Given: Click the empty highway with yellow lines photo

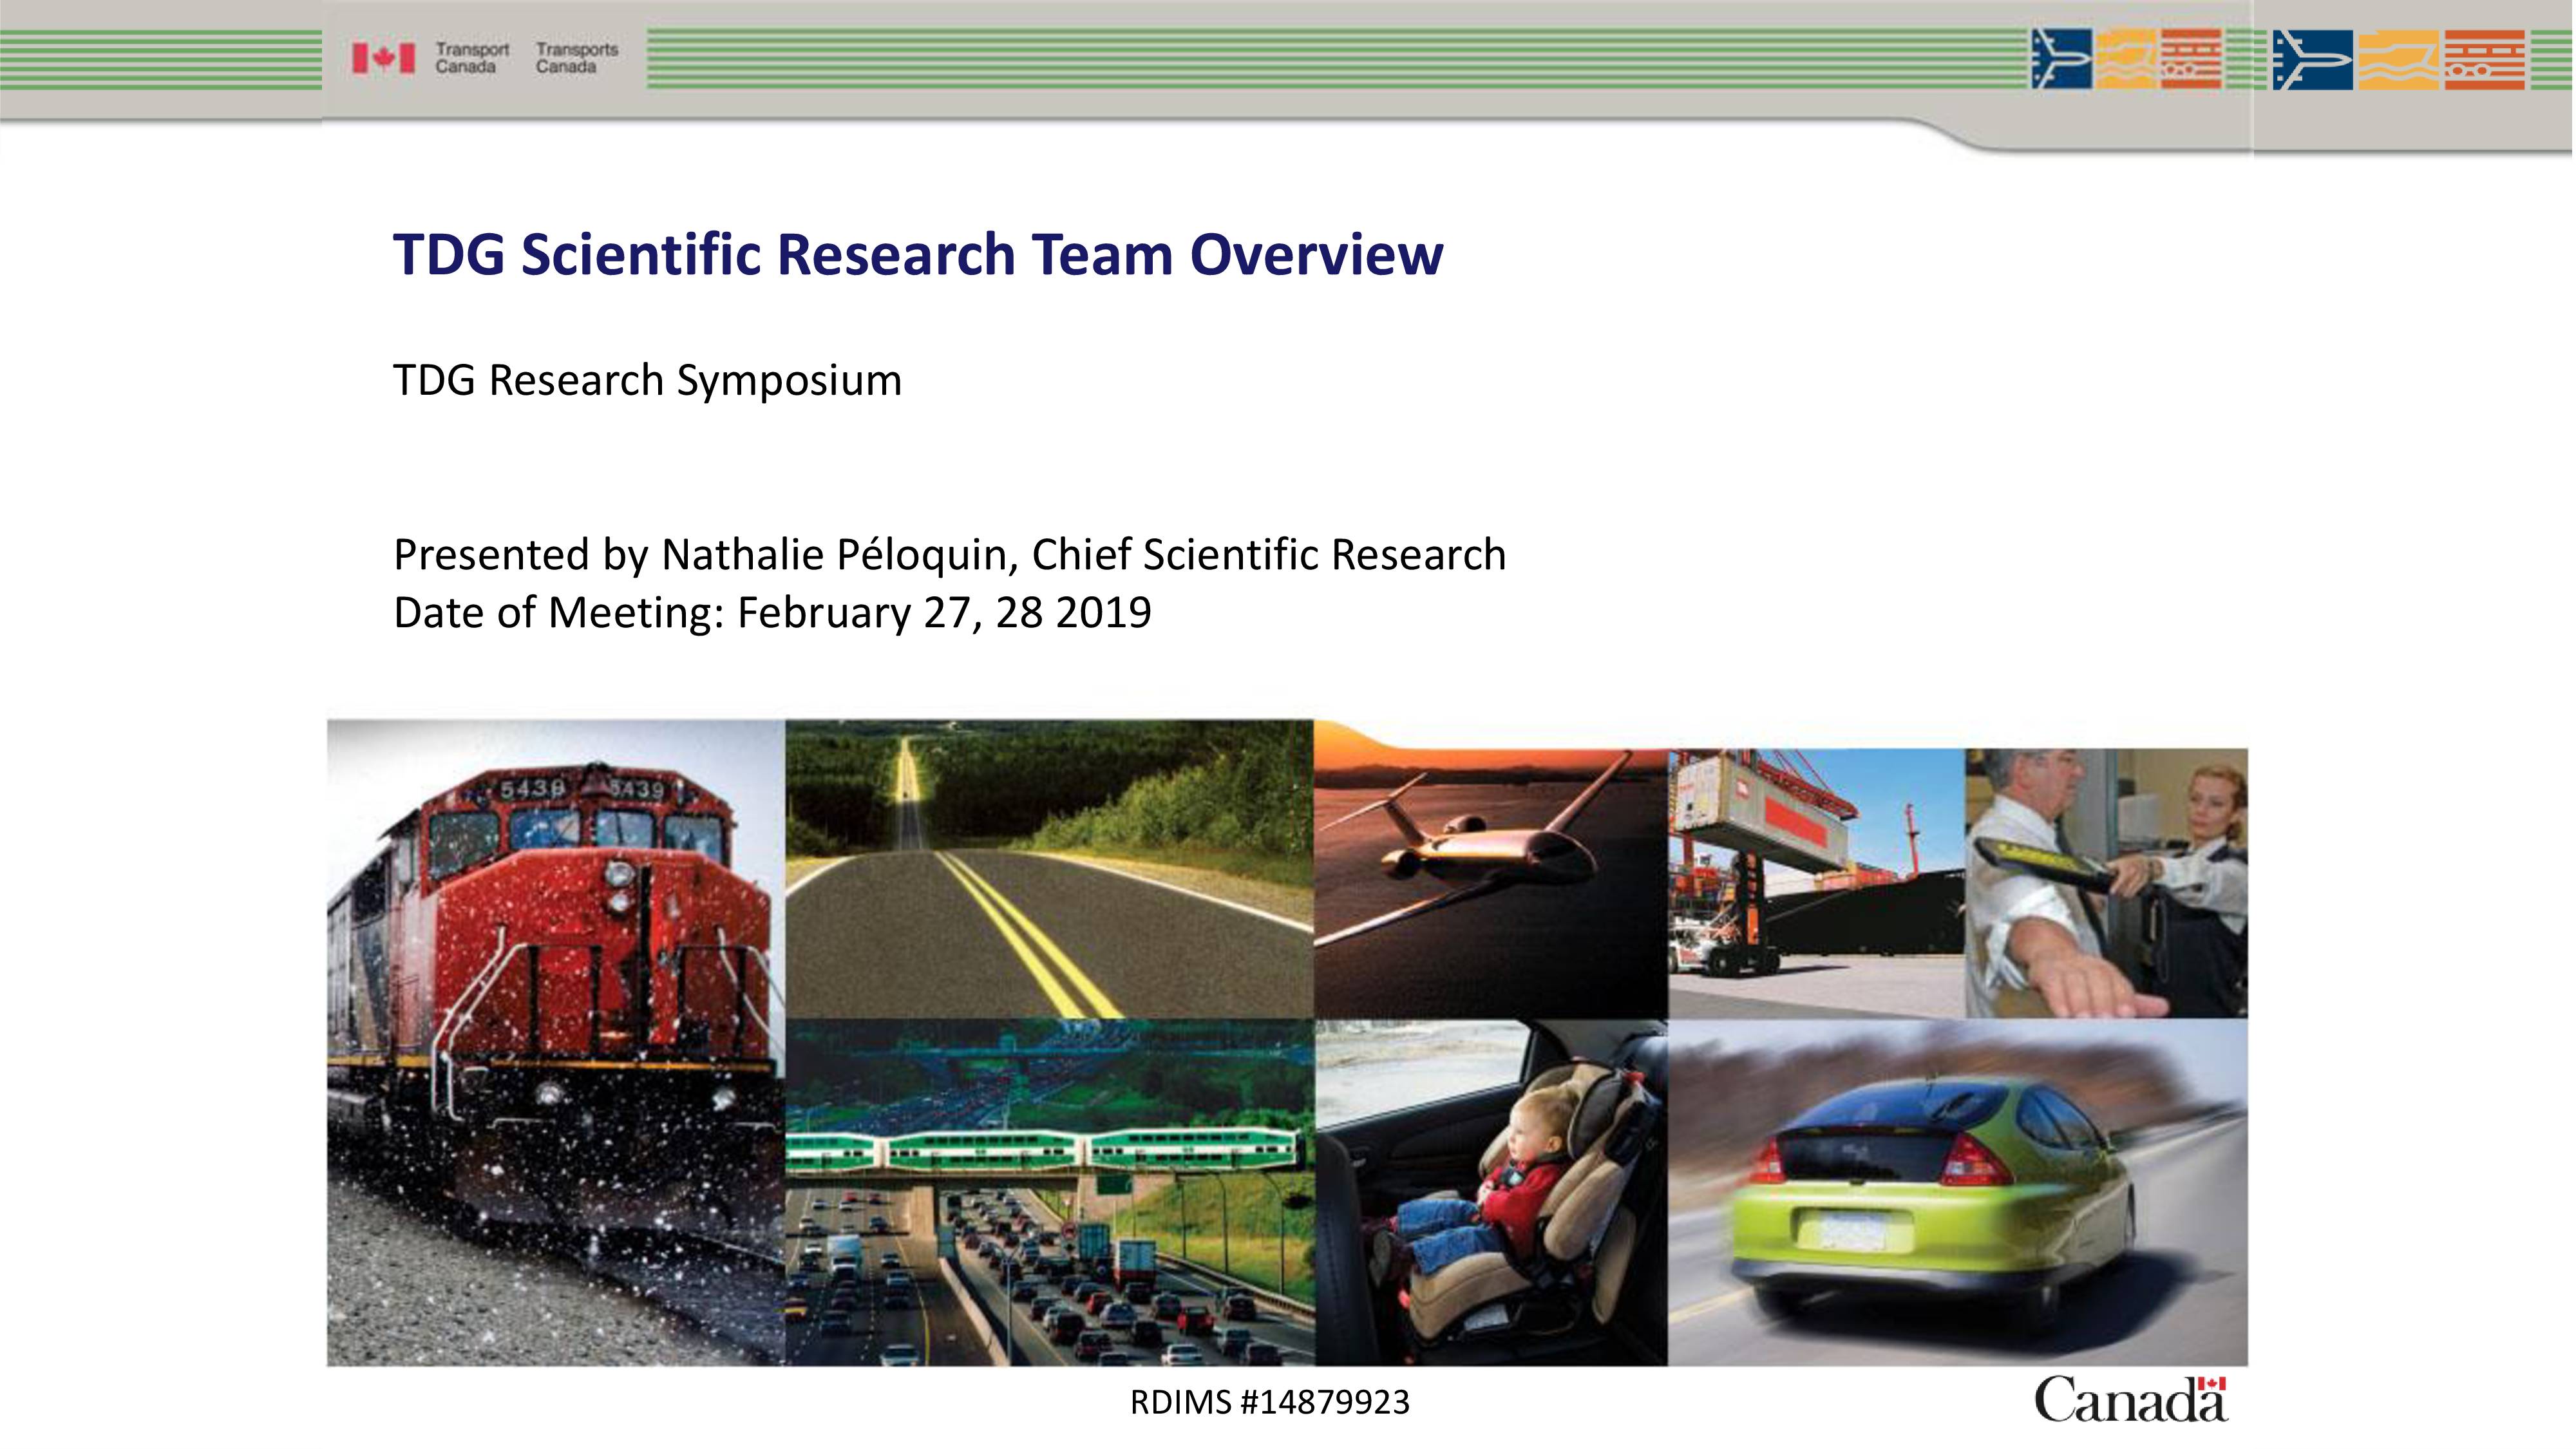Looking at the screenshot, I should 1049,868.
